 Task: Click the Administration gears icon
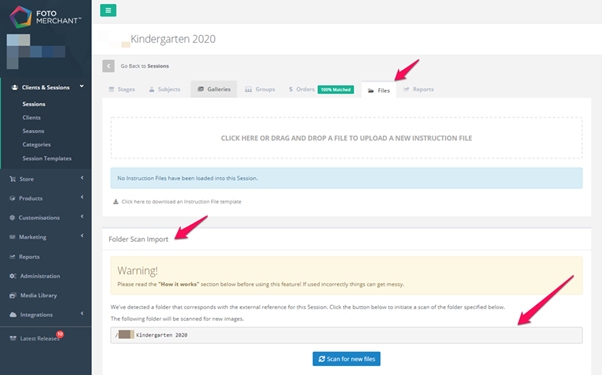coord(13,276)
